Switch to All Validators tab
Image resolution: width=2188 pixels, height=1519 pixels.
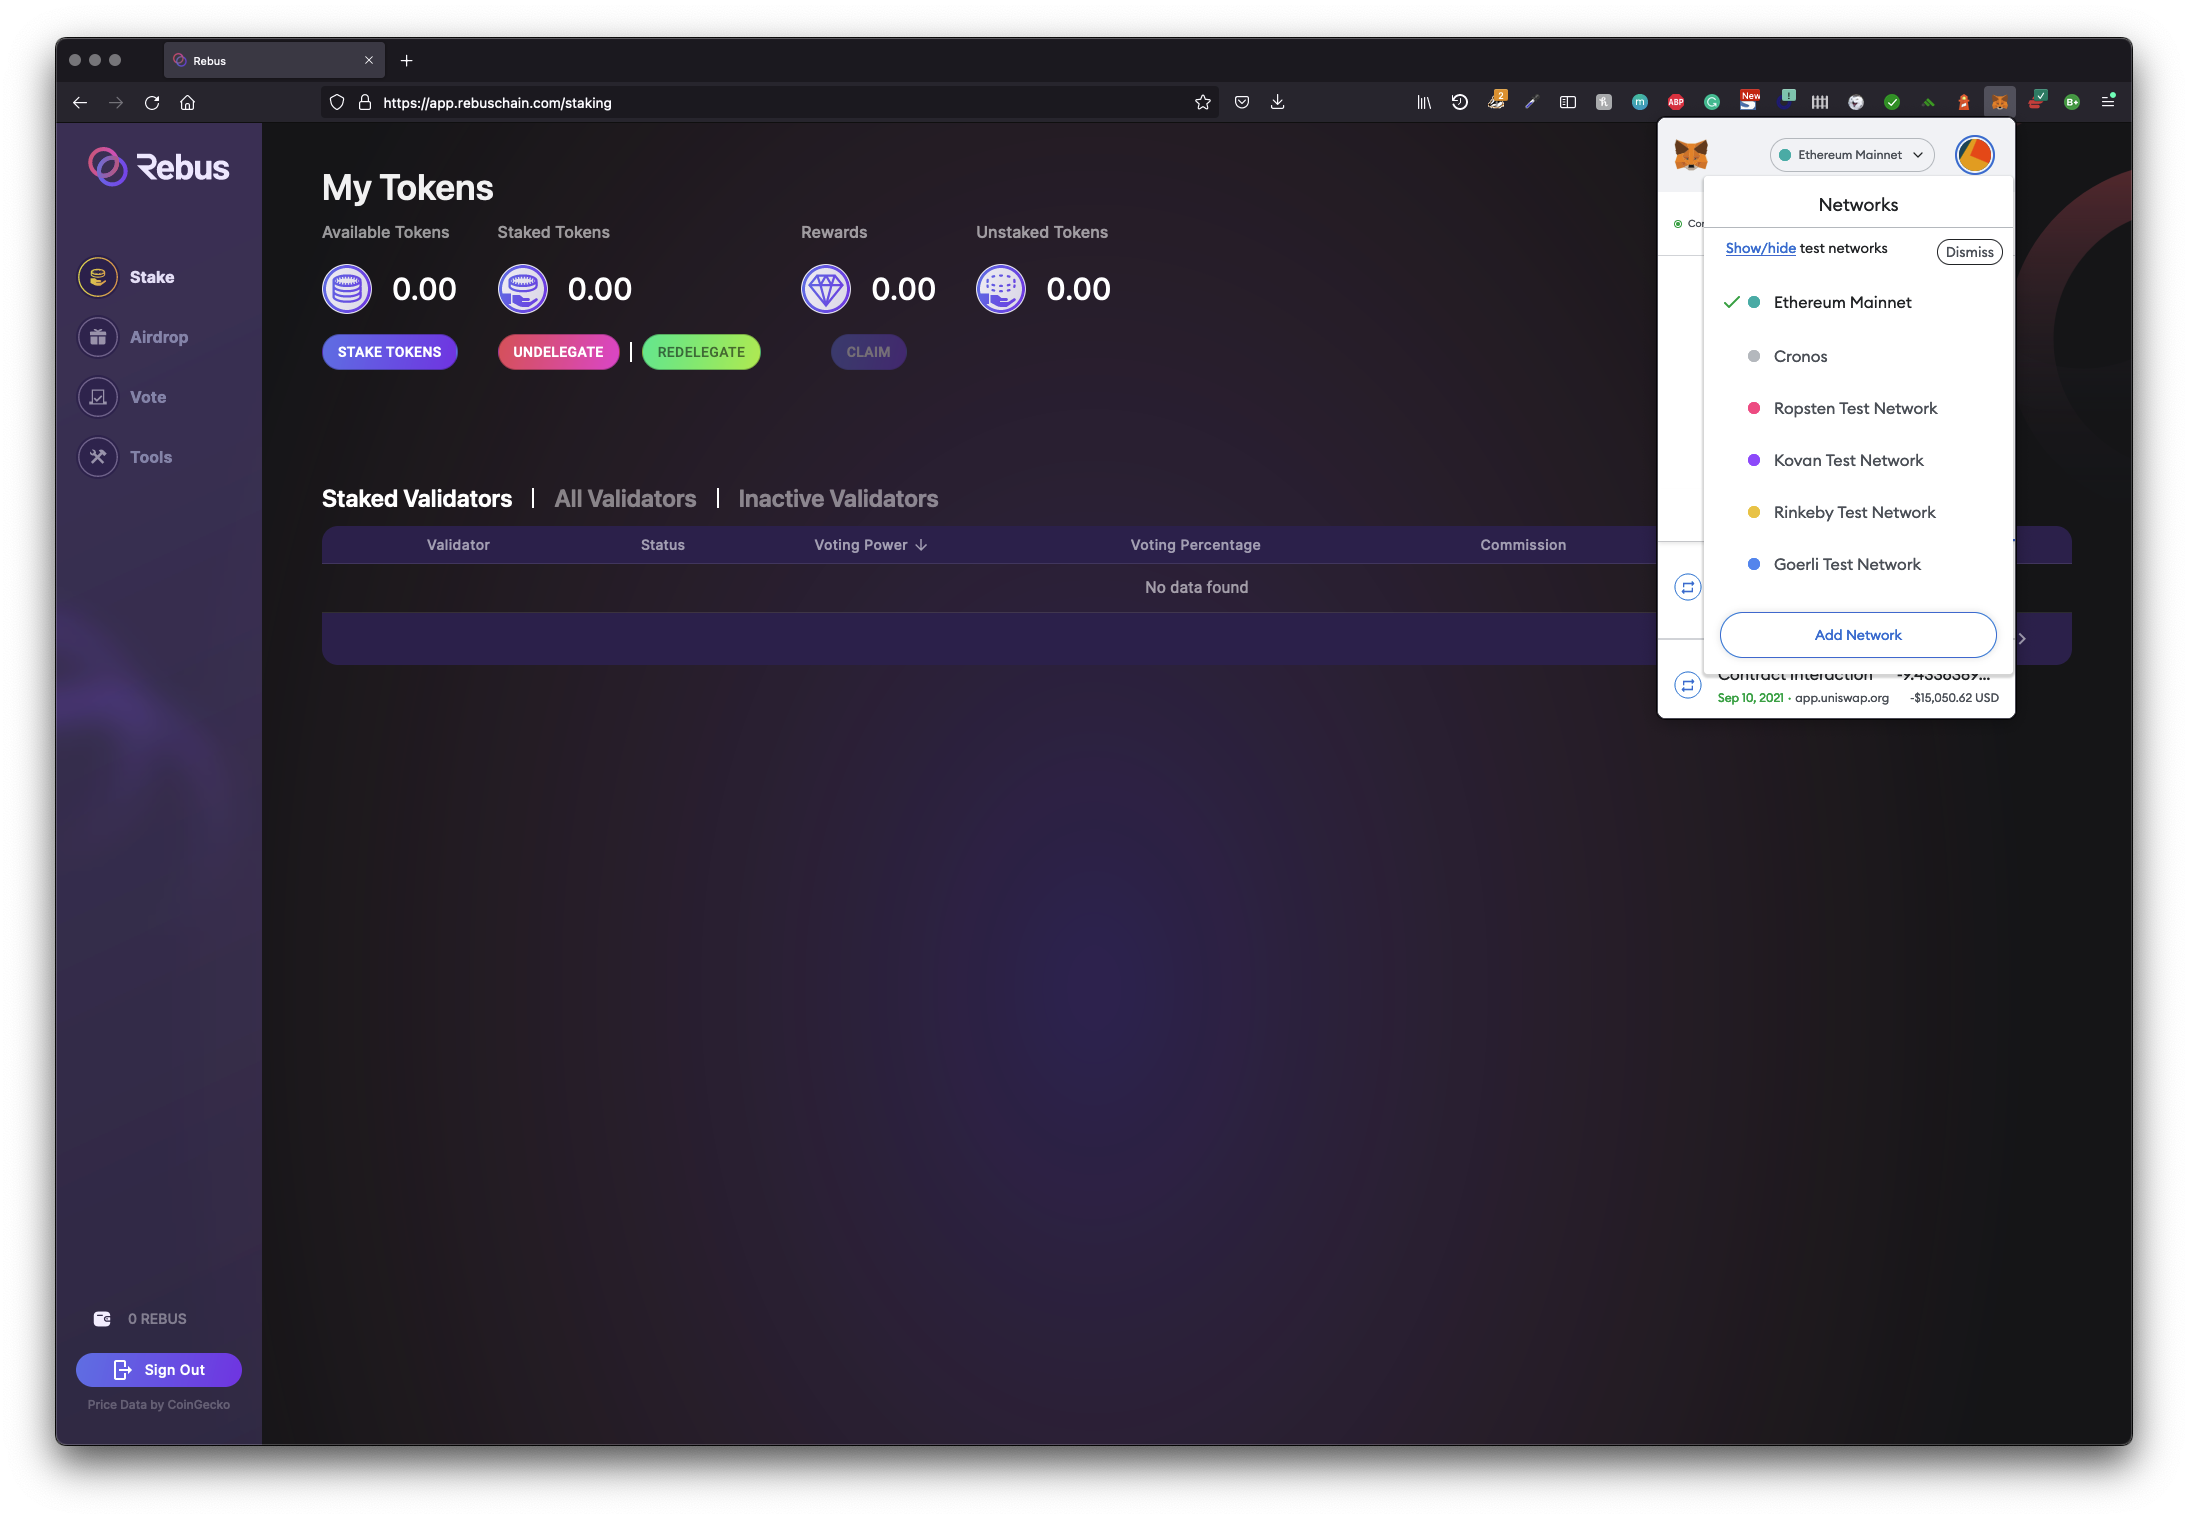625,498
